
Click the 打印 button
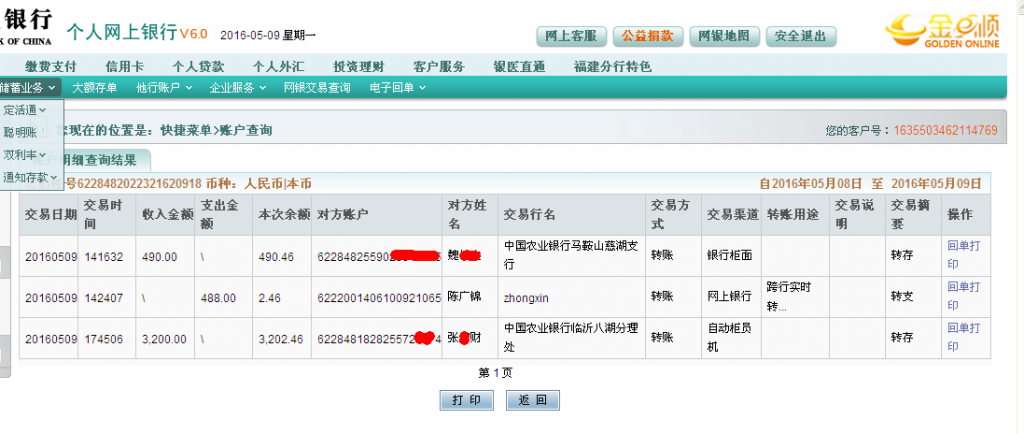point(466,400)
